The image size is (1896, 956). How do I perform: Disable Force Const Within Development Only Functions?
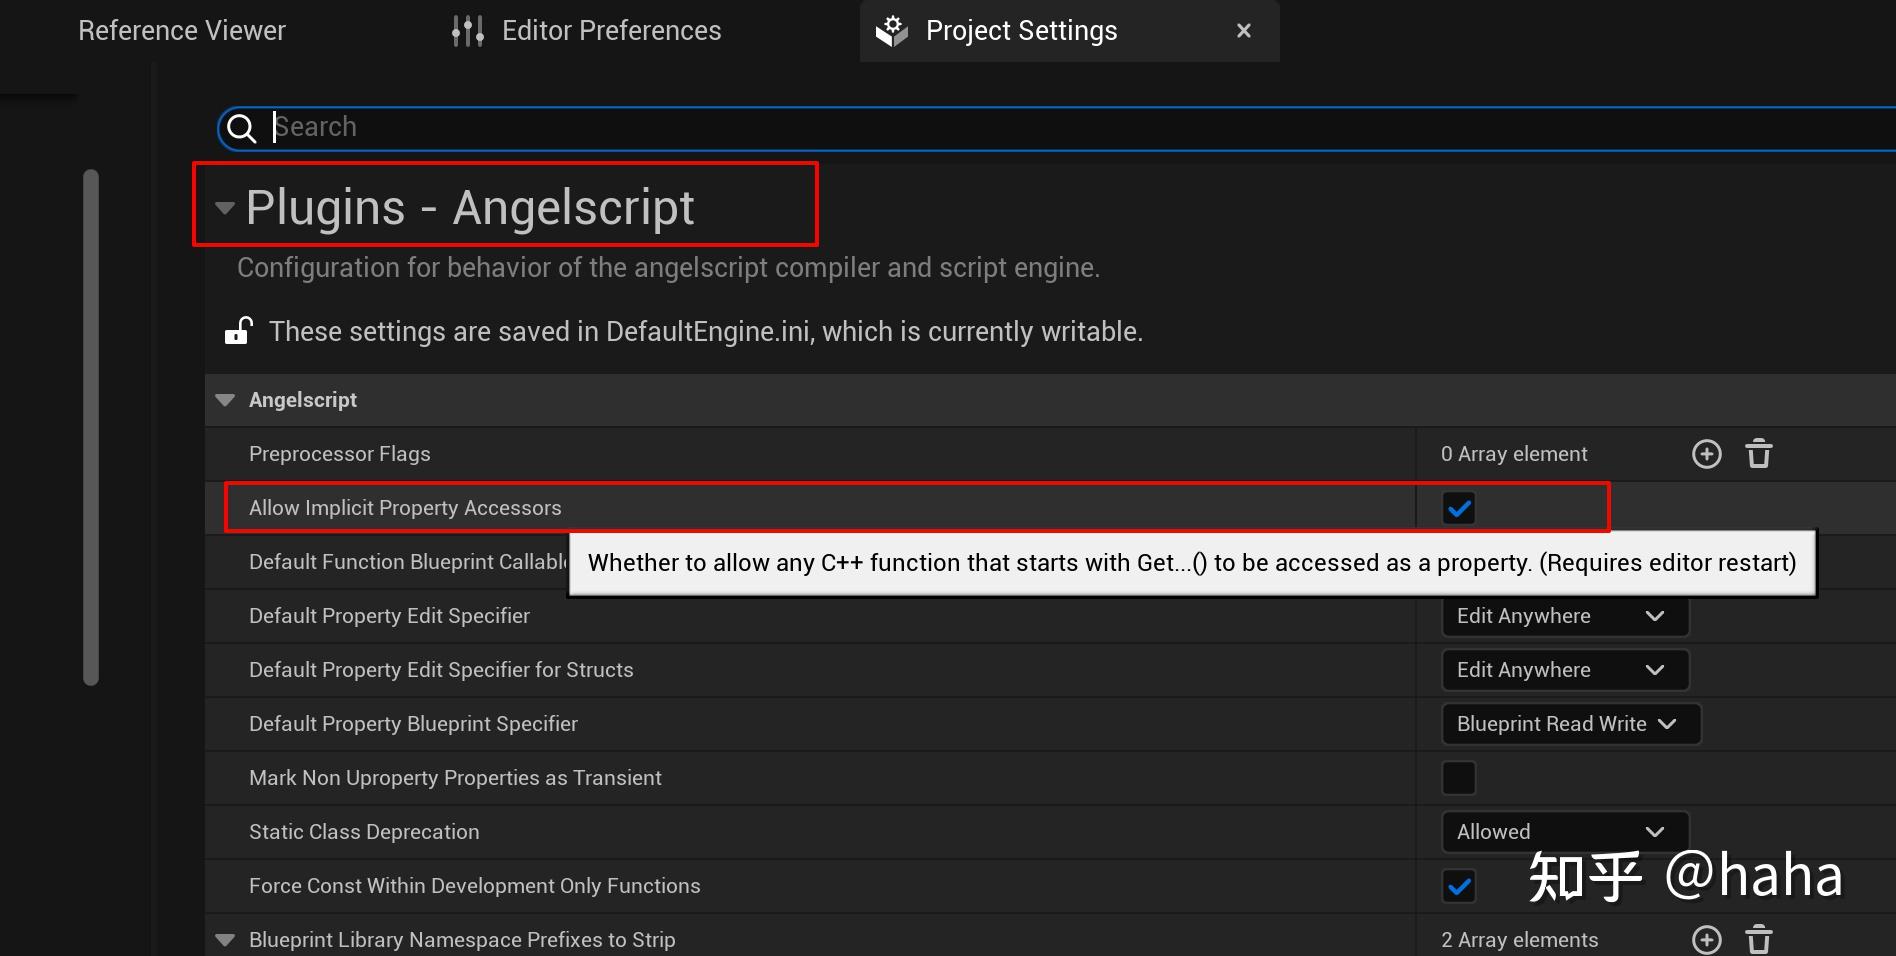(1458, 886)
